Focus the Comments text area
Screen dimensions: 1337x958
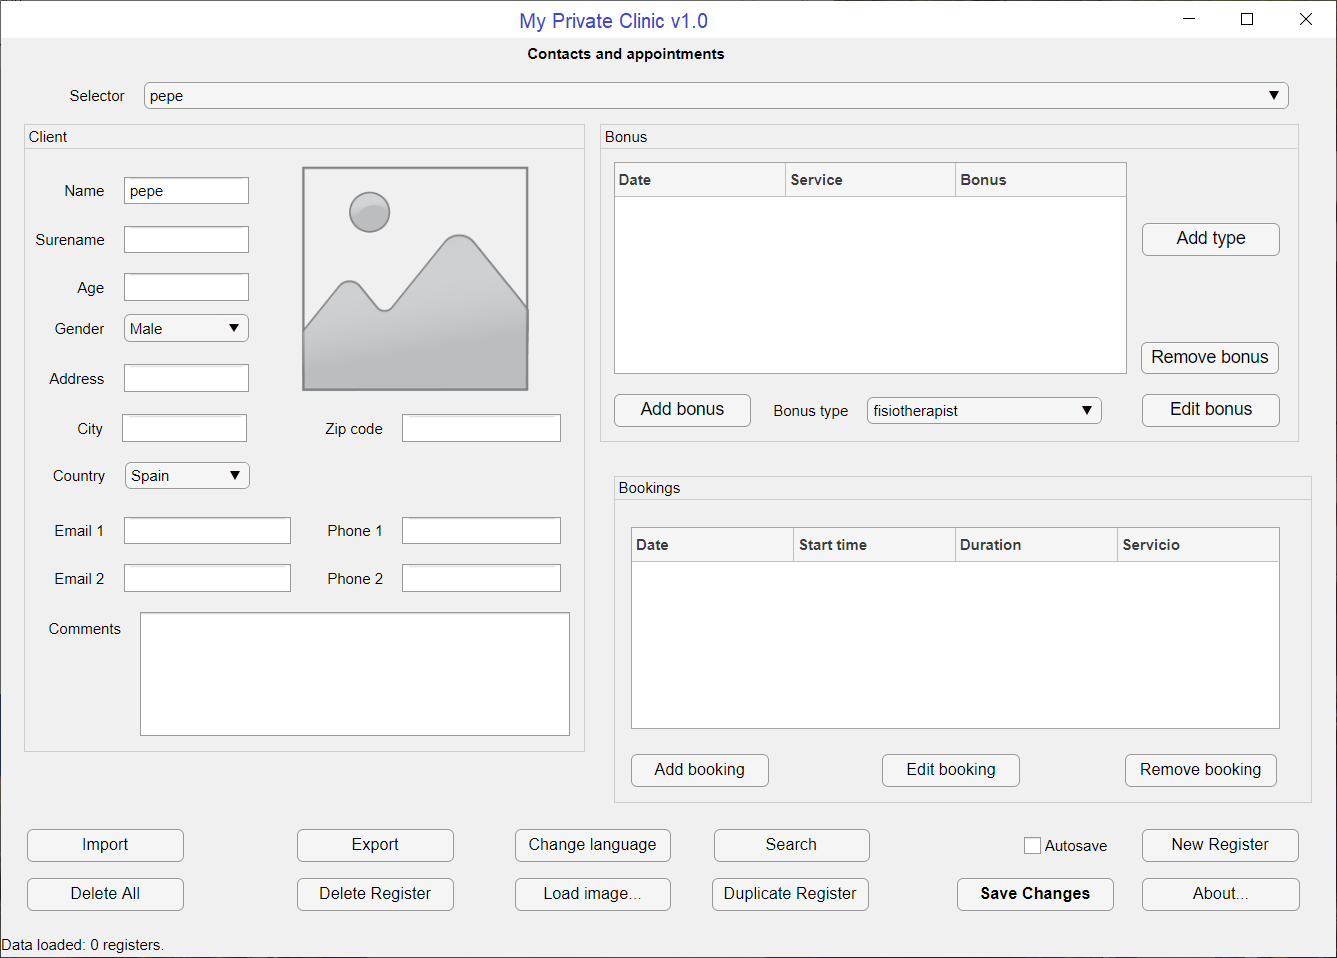tap(354, 674)
